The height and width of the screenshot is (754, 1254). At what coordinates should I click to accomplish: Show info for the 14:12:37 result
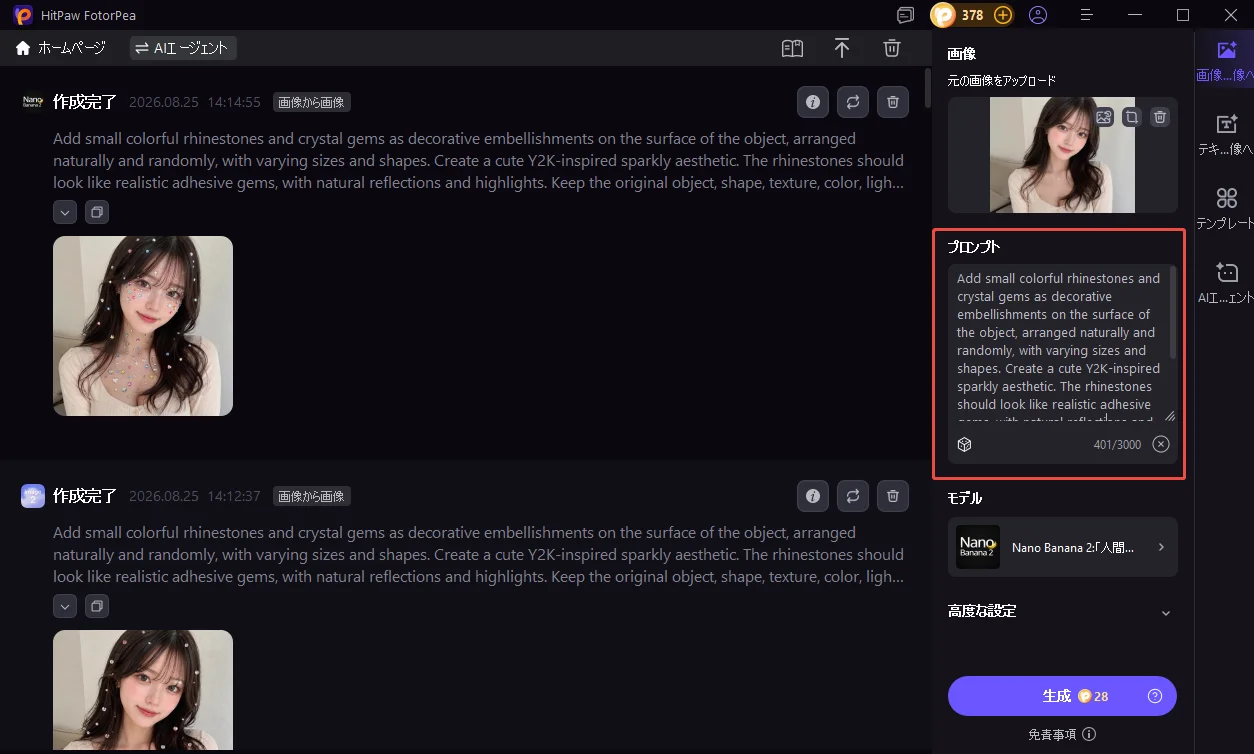tap(813, 496)
